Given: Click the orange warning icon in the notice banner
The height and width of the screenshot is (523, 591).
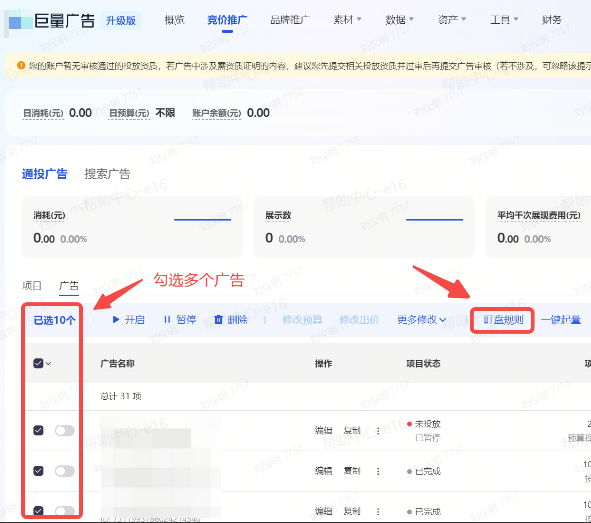Looking at the screenshot, I should (21, 66).
